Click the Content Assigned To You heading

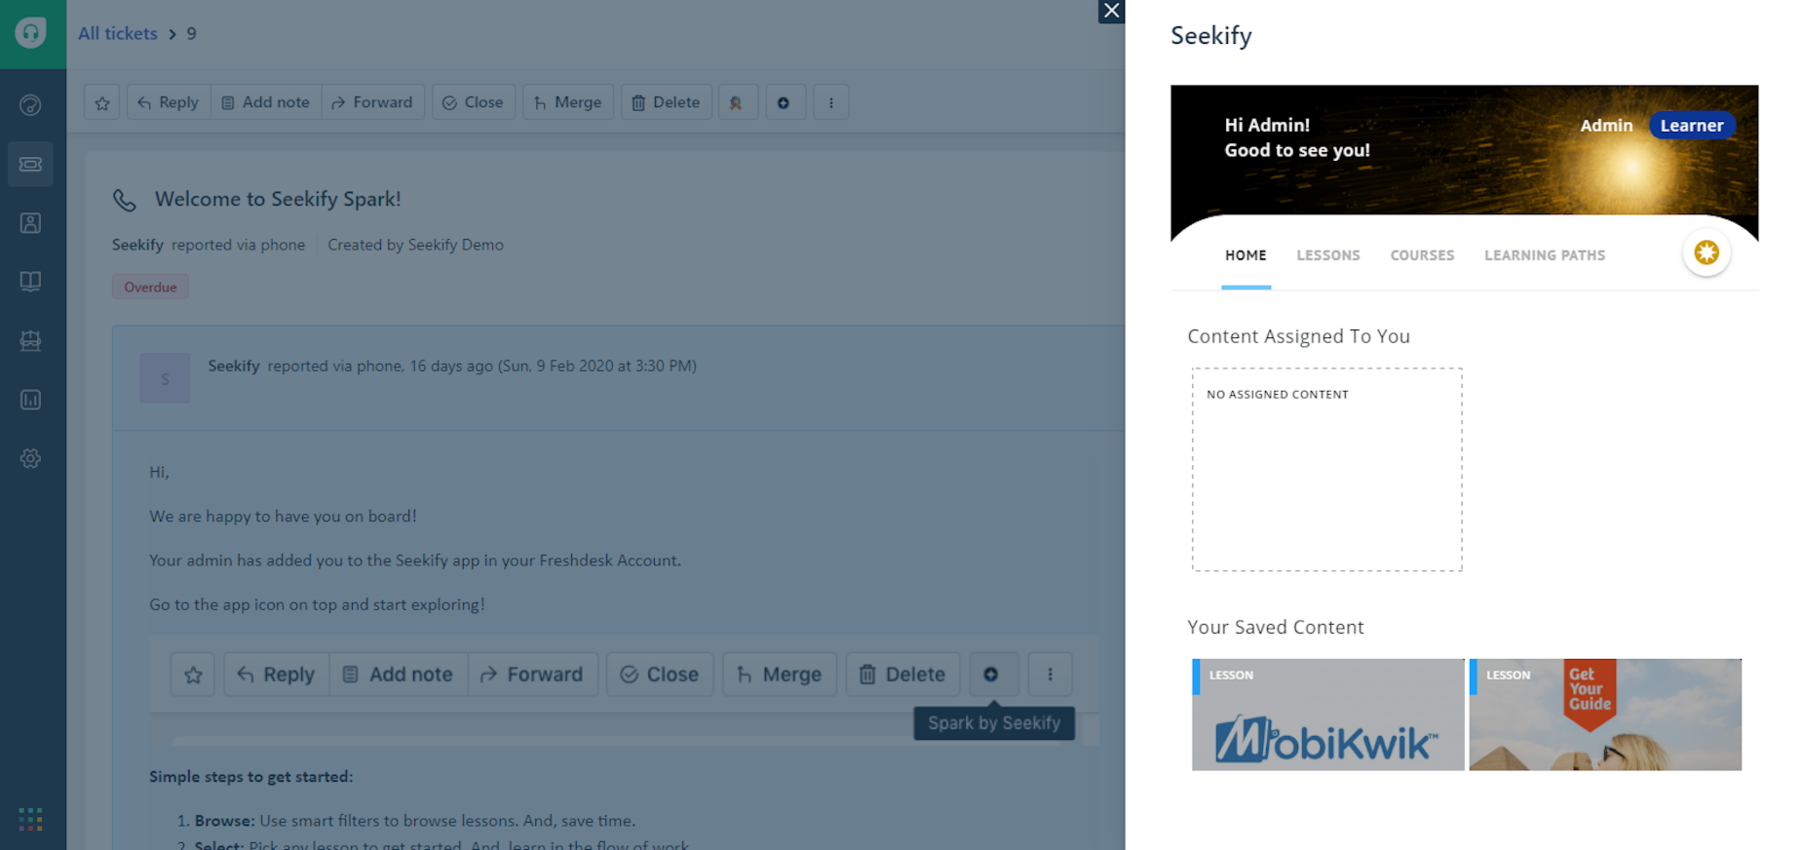click(x=1299, y=337)
